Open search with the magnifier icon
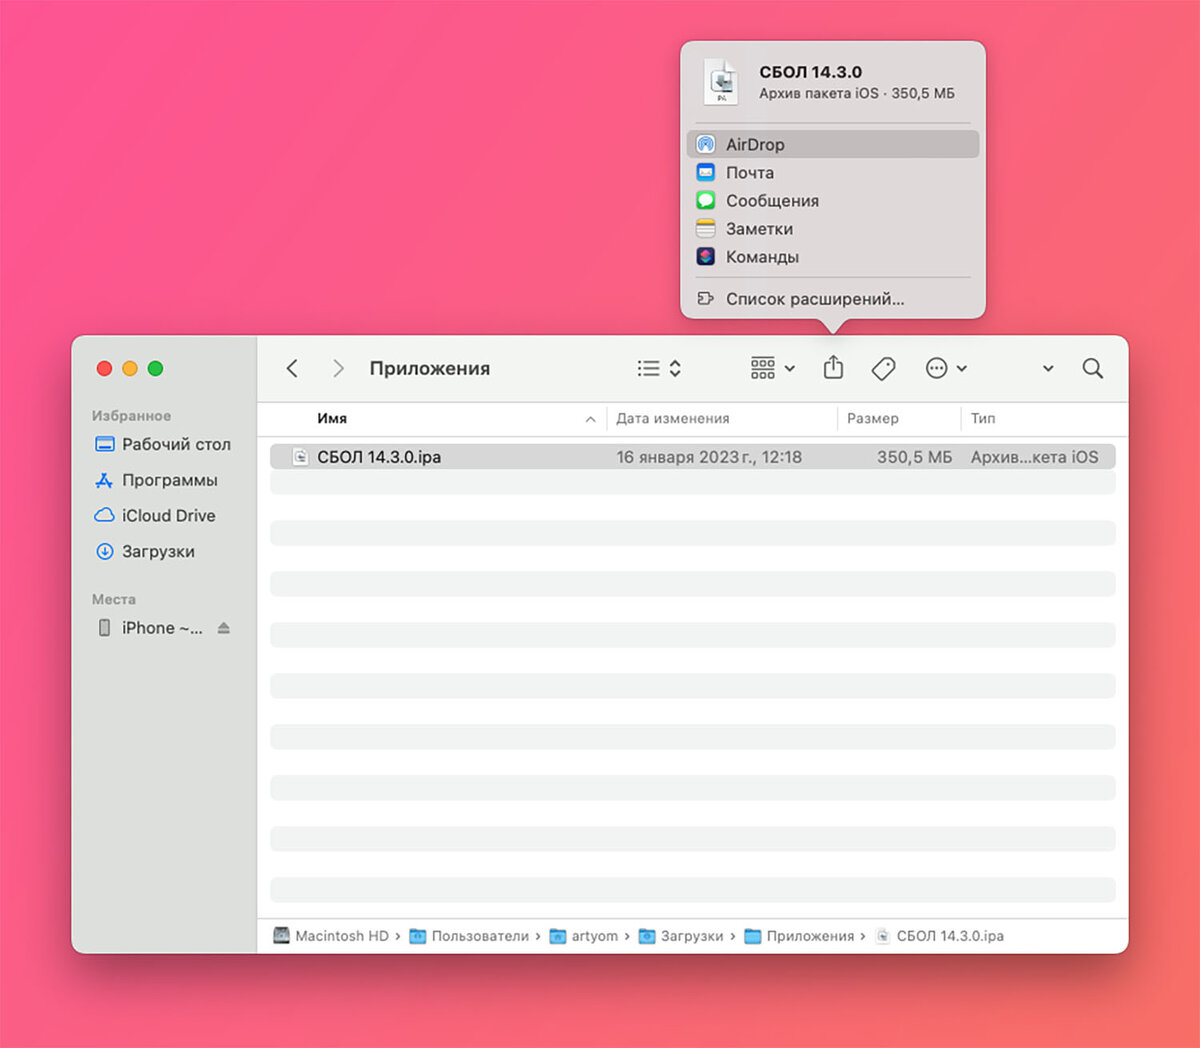 (1093, 368)
